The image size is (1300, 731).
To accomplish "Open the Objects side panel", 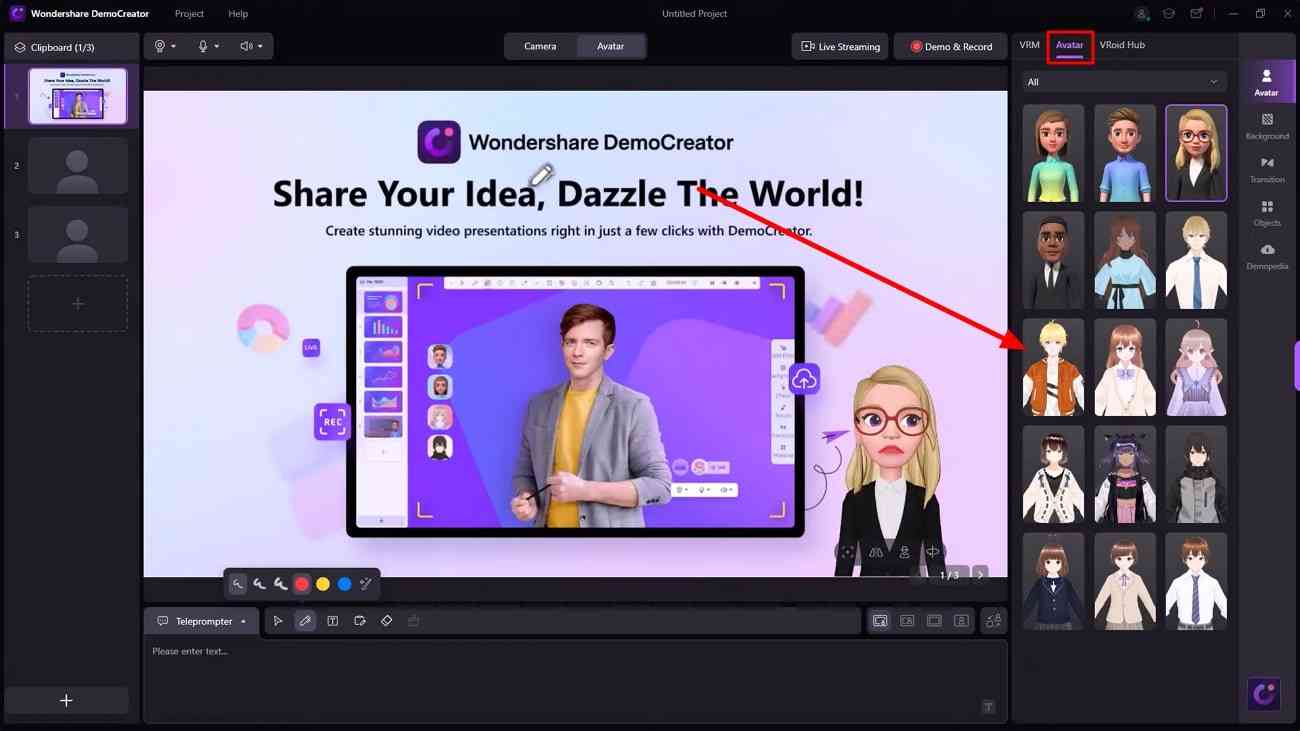I will pos(1267,213).
